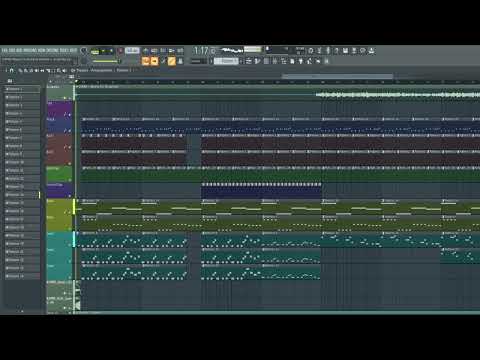Mute the top audio track
This screenshot has height=360, width=480.
click(x=70, y=98)
